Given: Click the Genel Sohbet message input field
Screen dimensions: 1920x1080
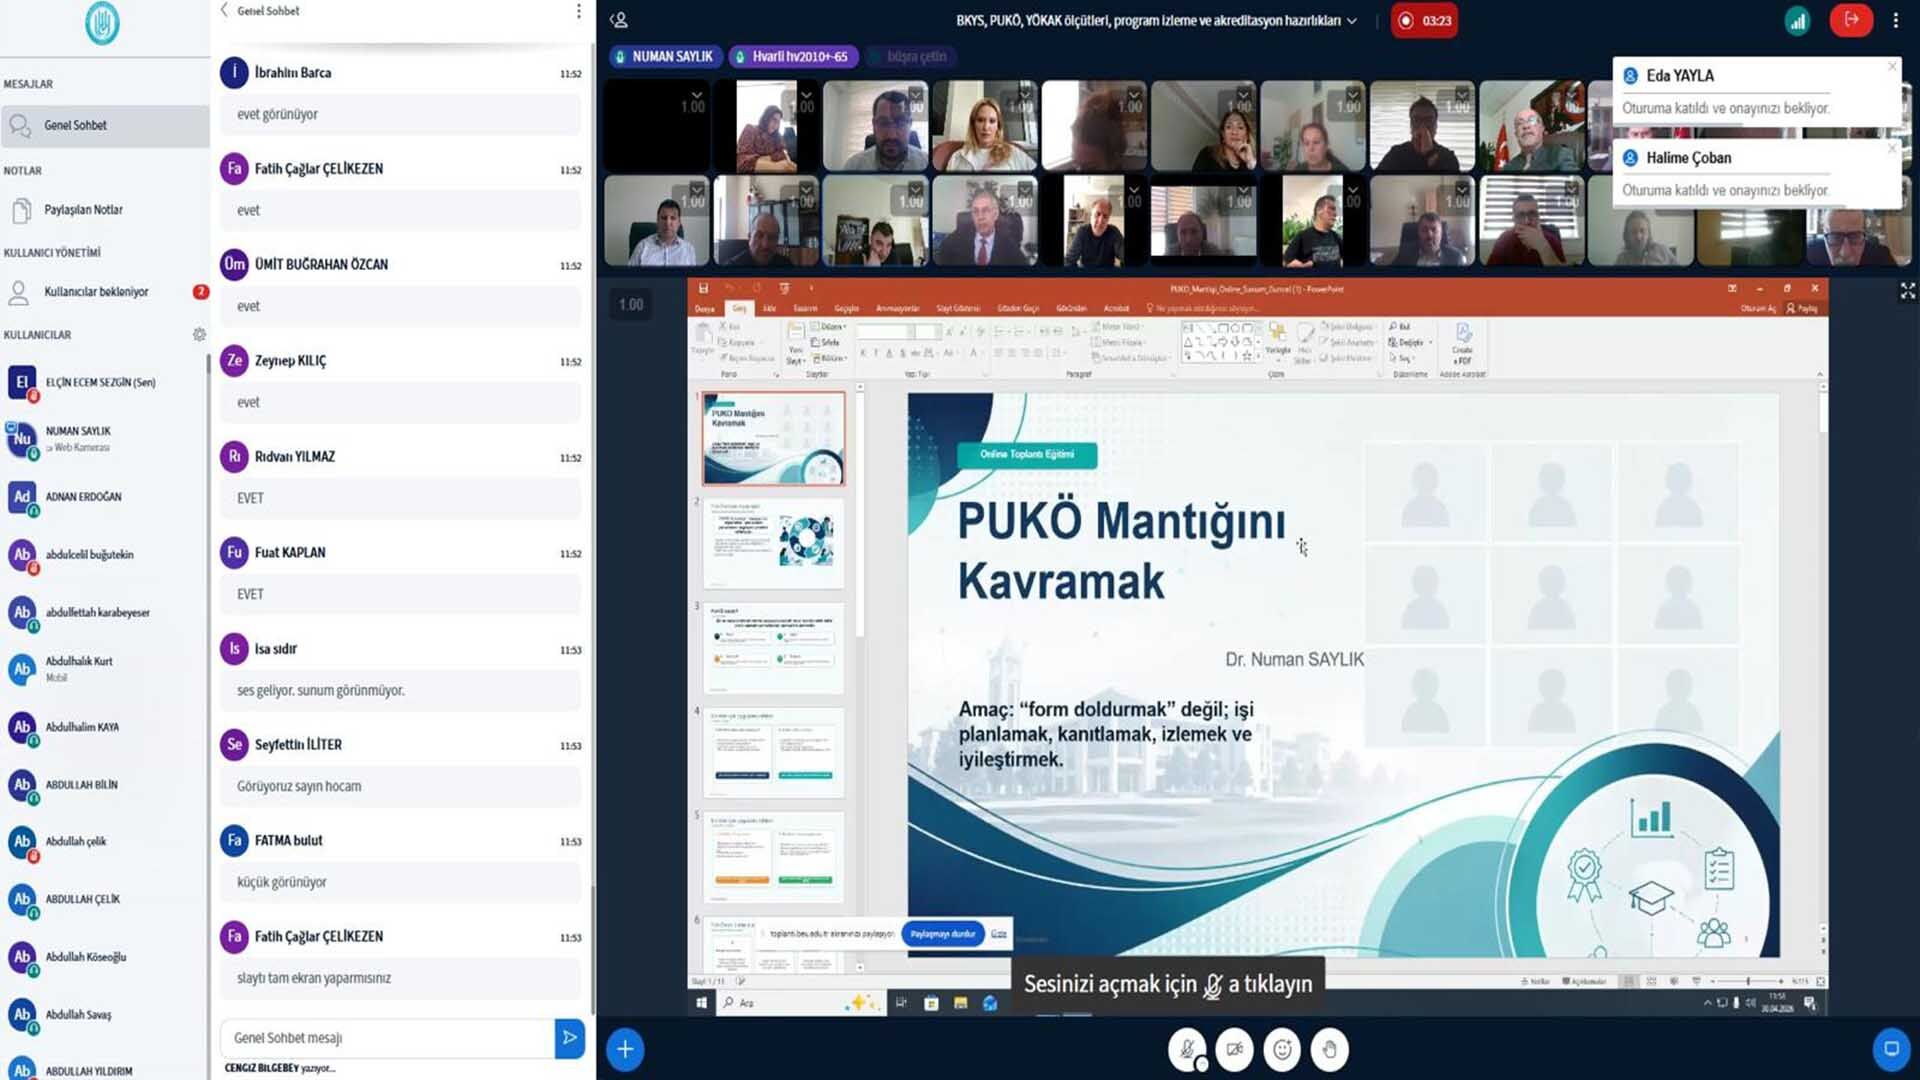Looking at the screenshot, I should (387, 1038).
